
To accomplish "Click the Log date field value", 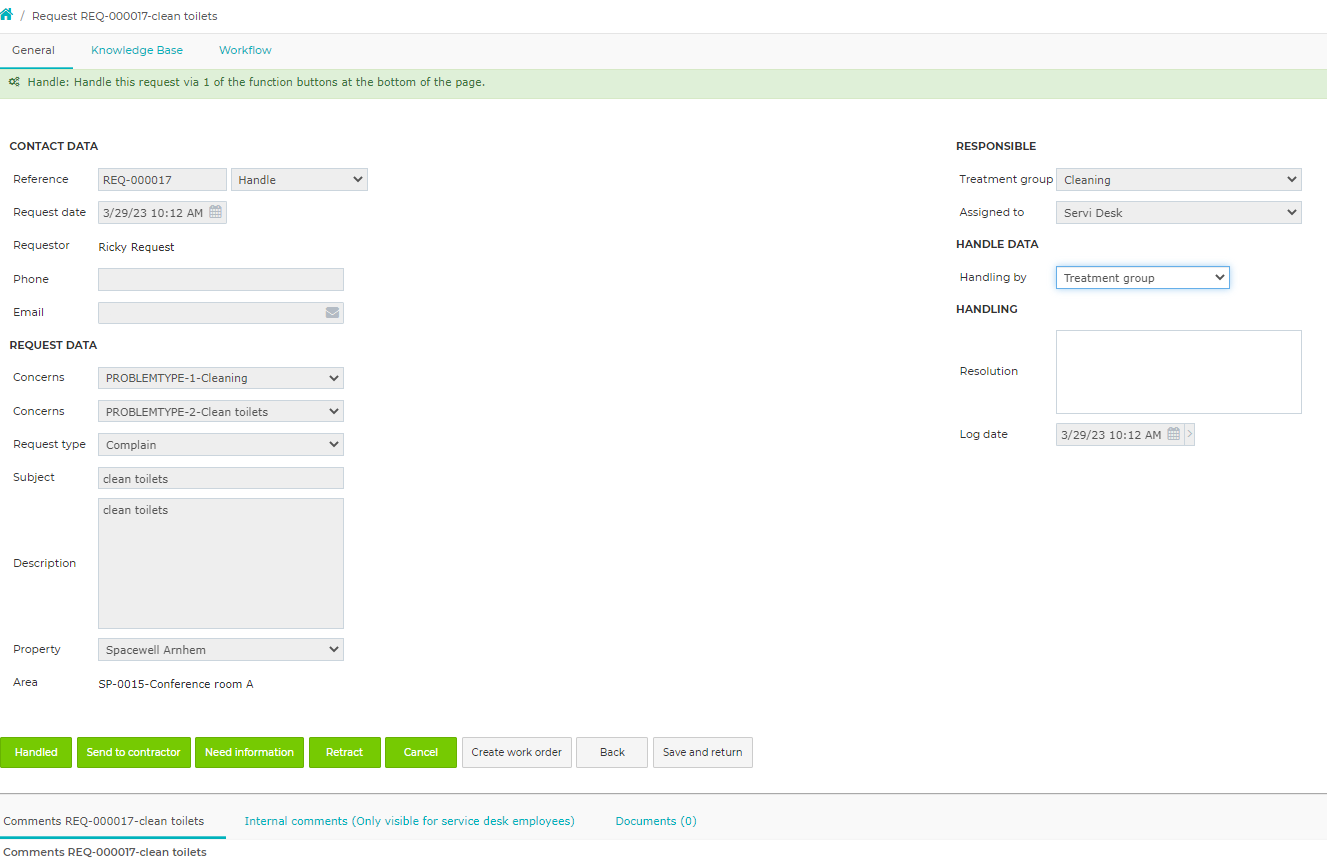I will pyautogui.click(x=1111, y=435).
